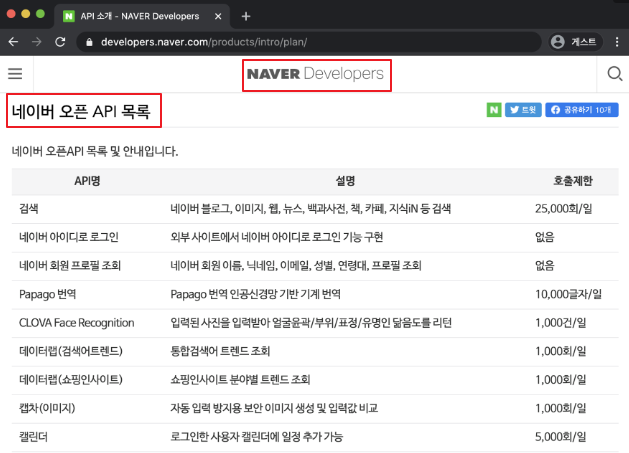Viewport: 629px width, 453px height.
Task: Open the guest profile button
Action: coord(574,42)
